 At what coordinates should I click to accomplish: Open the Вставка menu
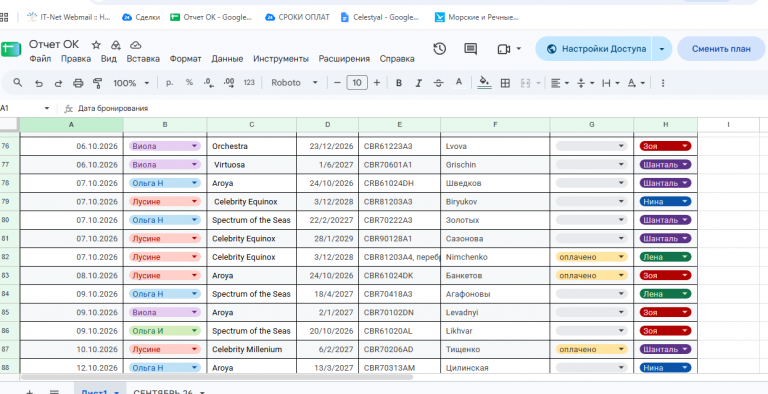(x=143, y=59)
